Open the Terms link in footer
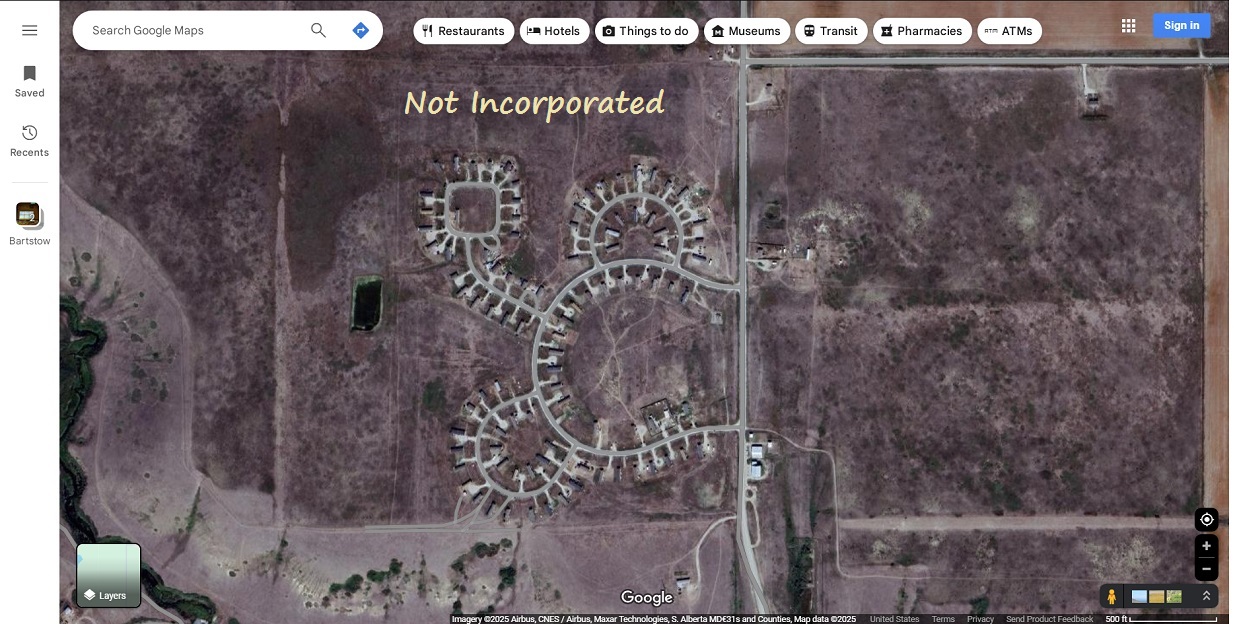Screen dimensions: 1235x624 943,619
